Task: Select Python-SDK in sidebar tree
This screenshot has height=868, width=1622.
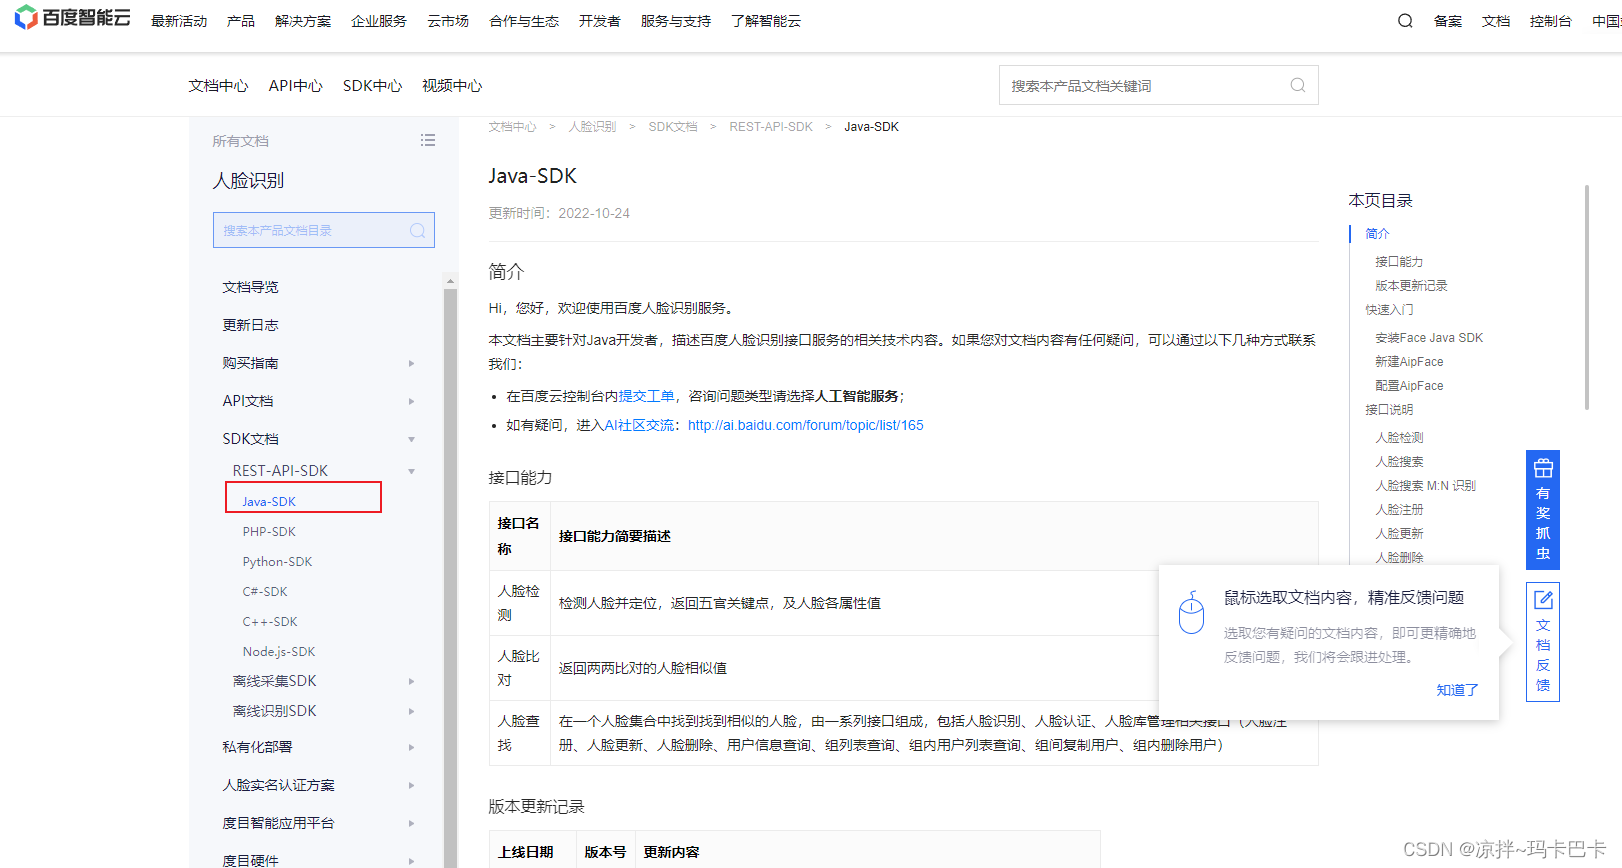Action: click(277, 562)
